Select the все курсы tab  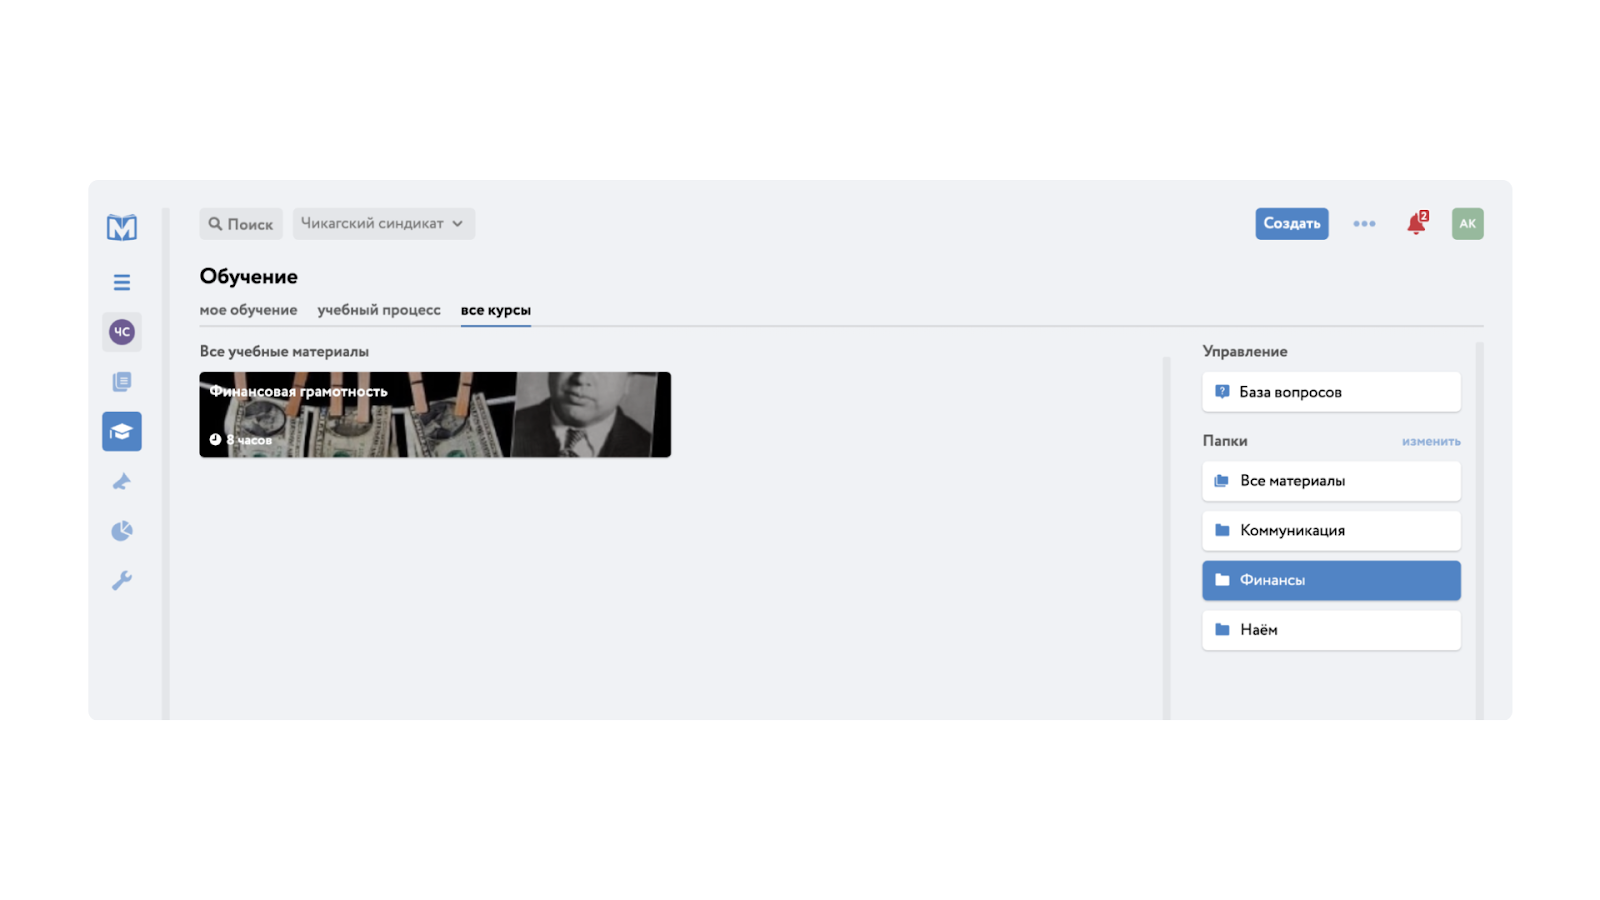click(x=496, y=310)
